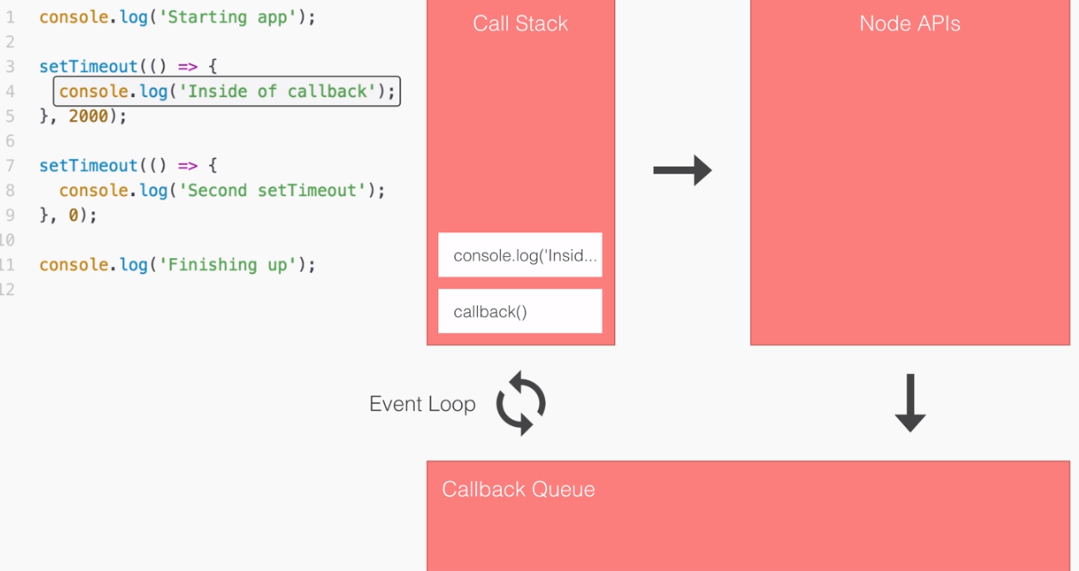The width and height of the screenshot is (1079, 571).
Task: Click the 'Finishing up' console.log line
Action: coord(177,265)
